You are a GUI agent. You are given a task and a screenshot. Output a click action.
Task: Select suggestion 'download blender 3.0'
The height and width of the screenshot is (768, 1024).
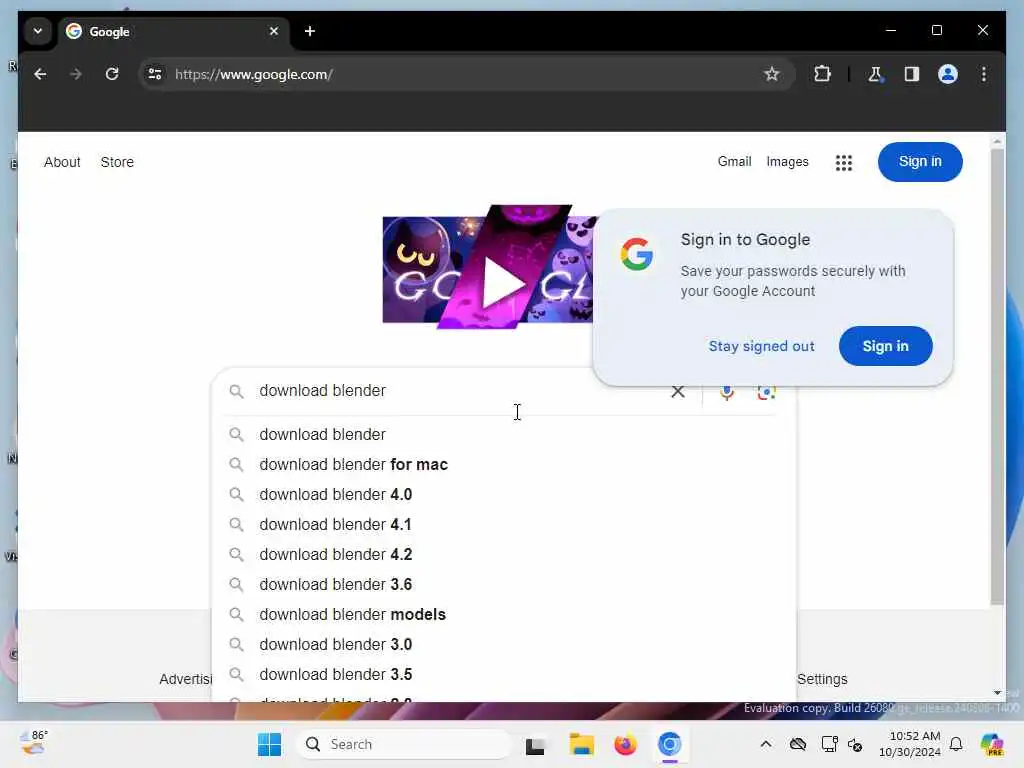pyautogui.click(x=504, y=645)
